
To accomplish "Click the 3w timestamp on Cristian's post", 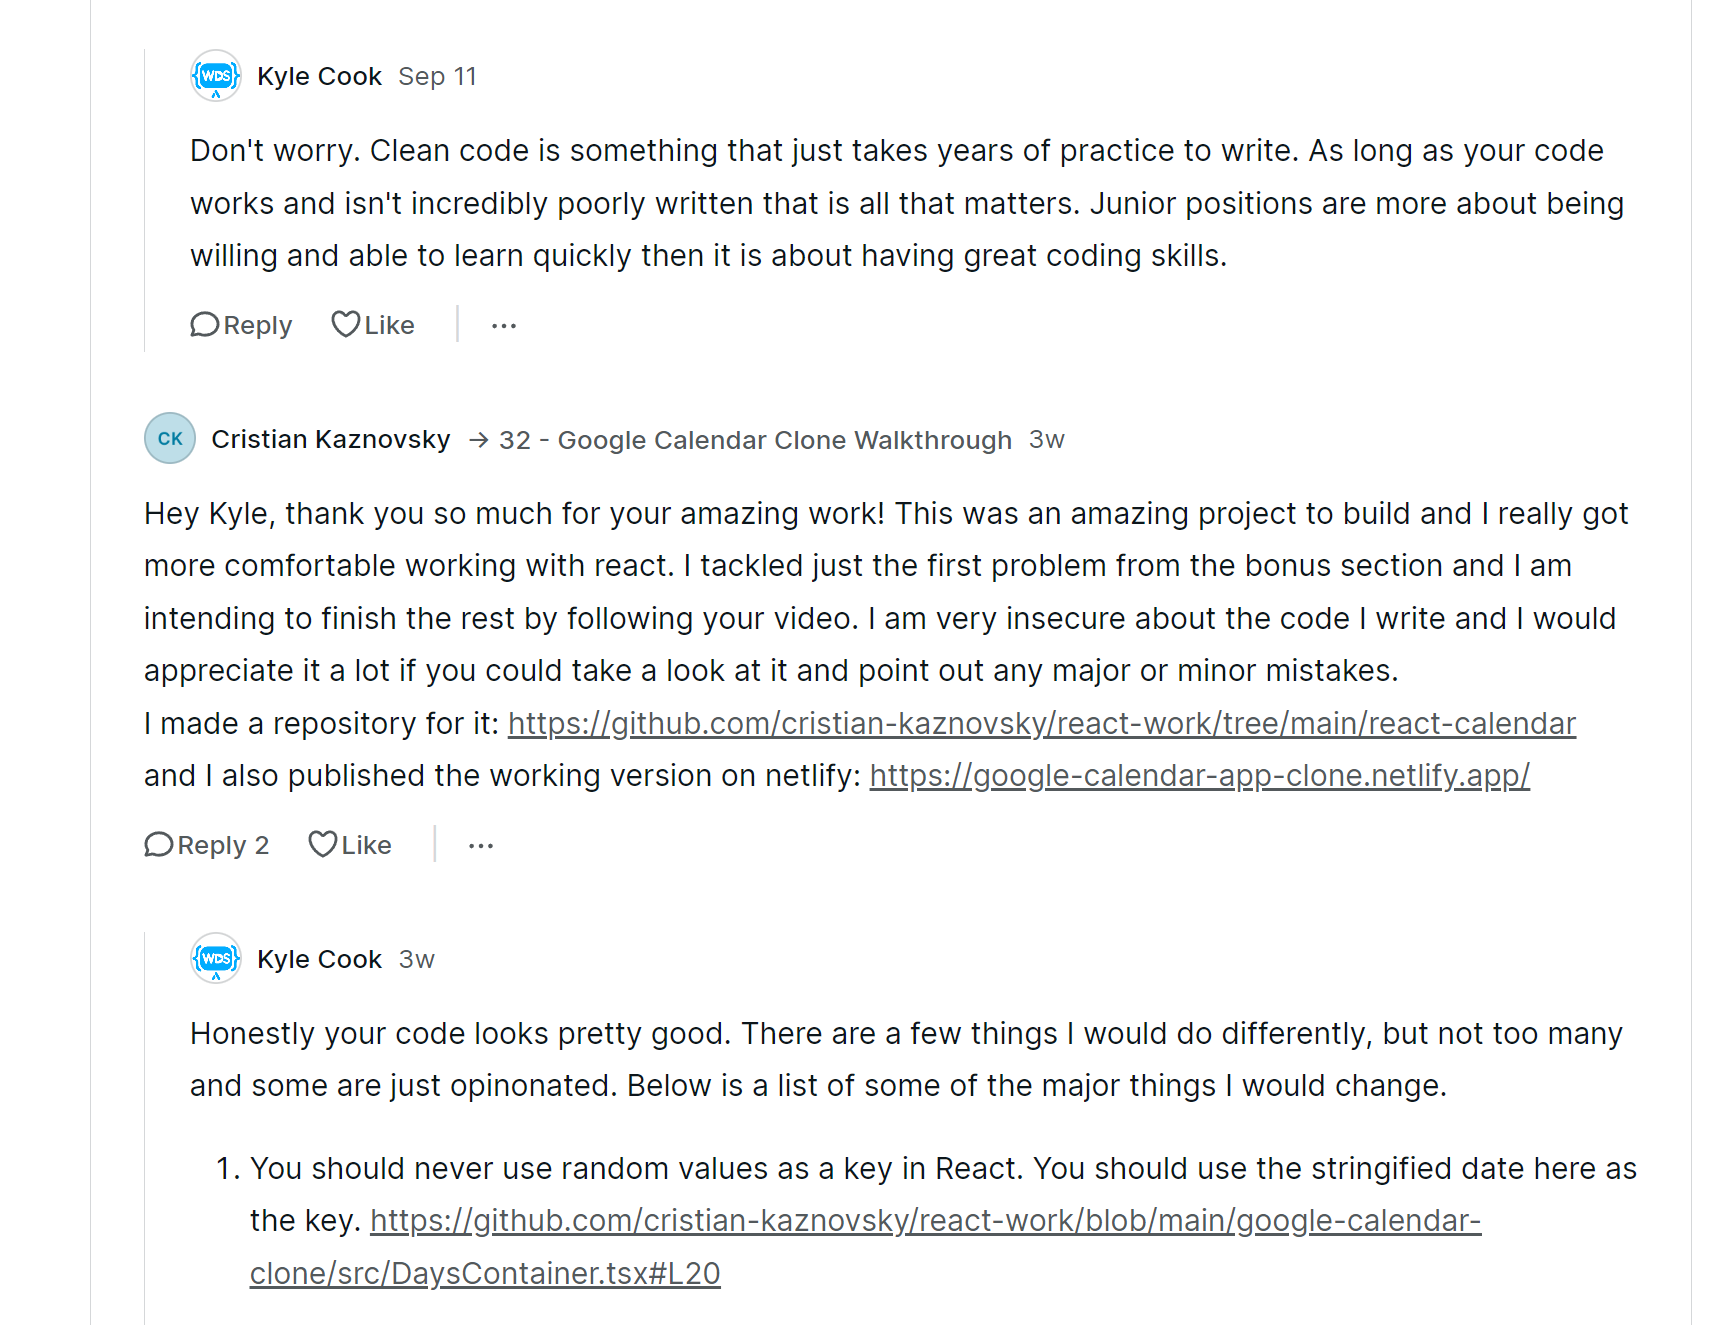I will [x=1047, y=439].
